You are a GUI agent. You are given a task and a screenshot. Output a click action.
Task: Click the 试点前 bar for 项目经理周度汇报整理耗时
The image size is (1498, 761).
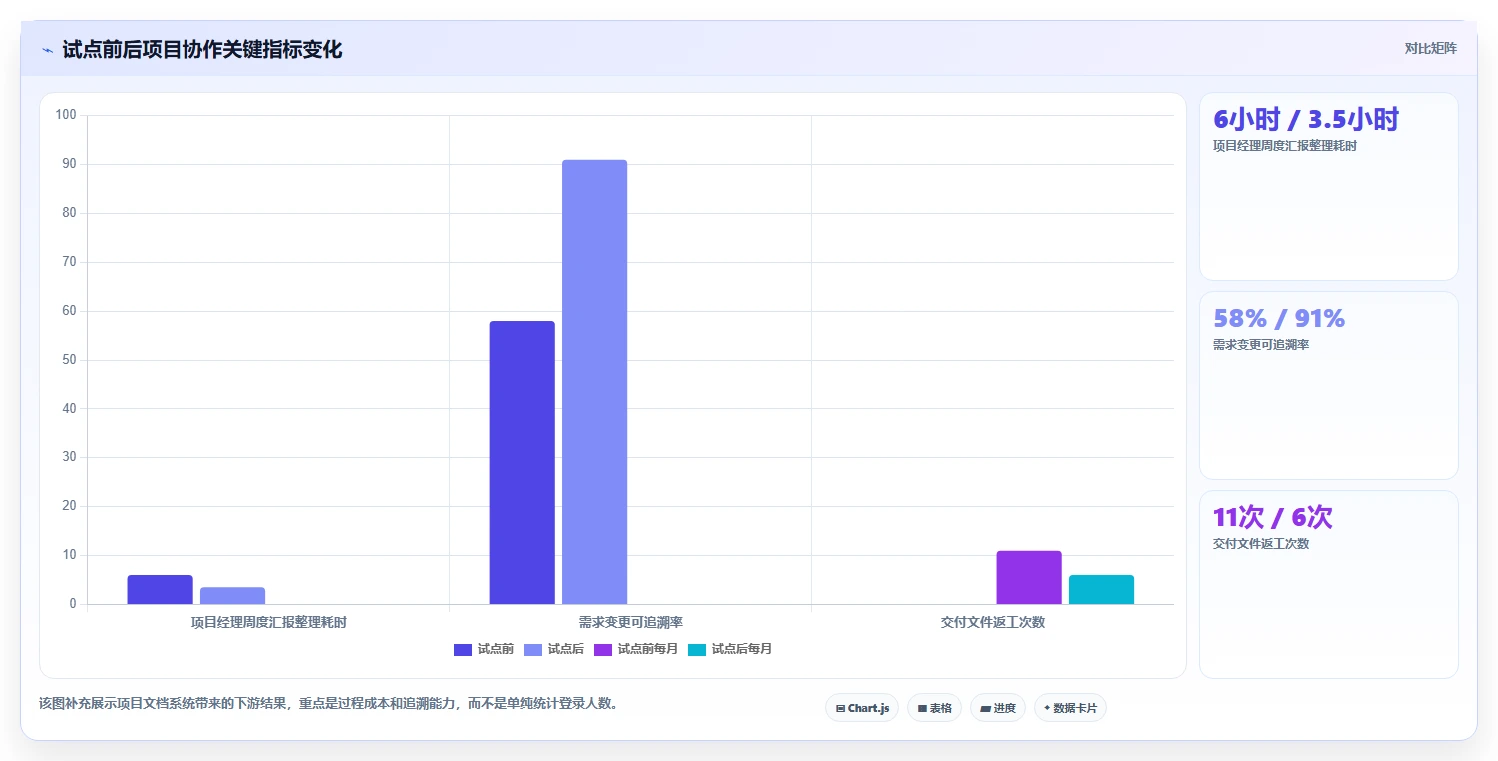[160, 589]
